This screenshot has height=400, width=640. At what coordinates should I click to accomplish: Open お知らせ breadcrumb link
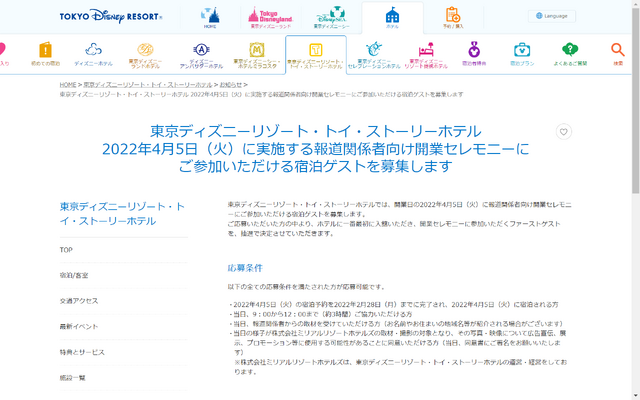[230, 85]
